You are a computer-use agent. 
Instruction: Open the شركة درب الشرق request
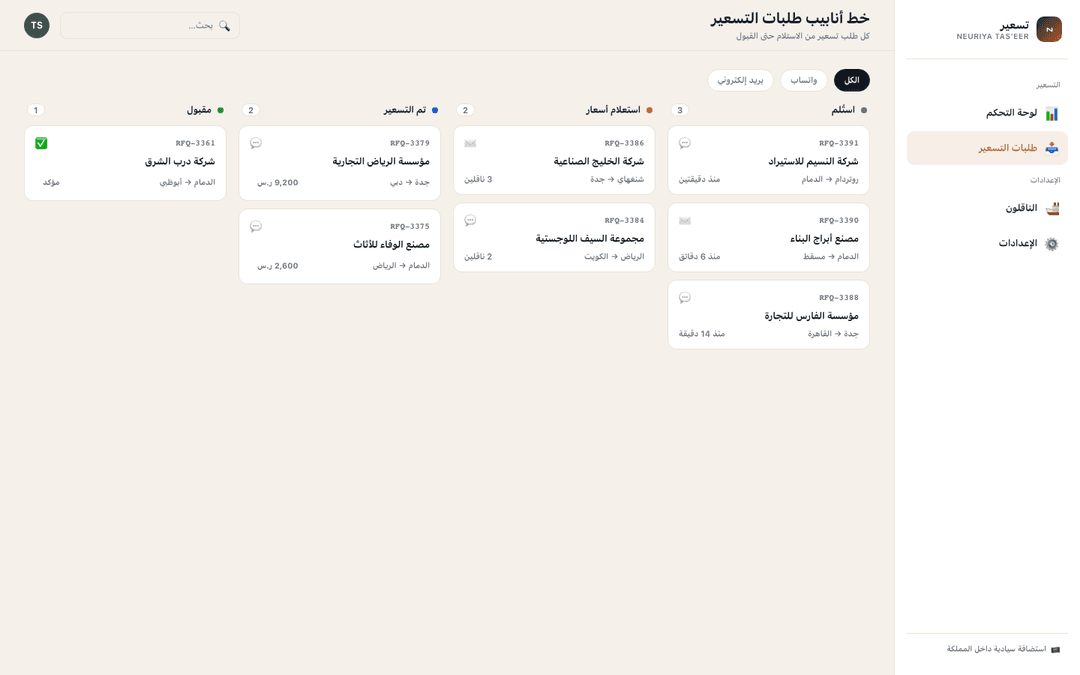tap(125, 163)
